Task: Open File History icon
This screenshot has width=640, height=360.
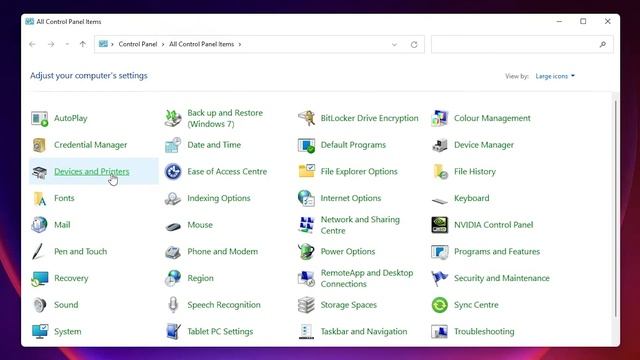Action: point(440,172)
